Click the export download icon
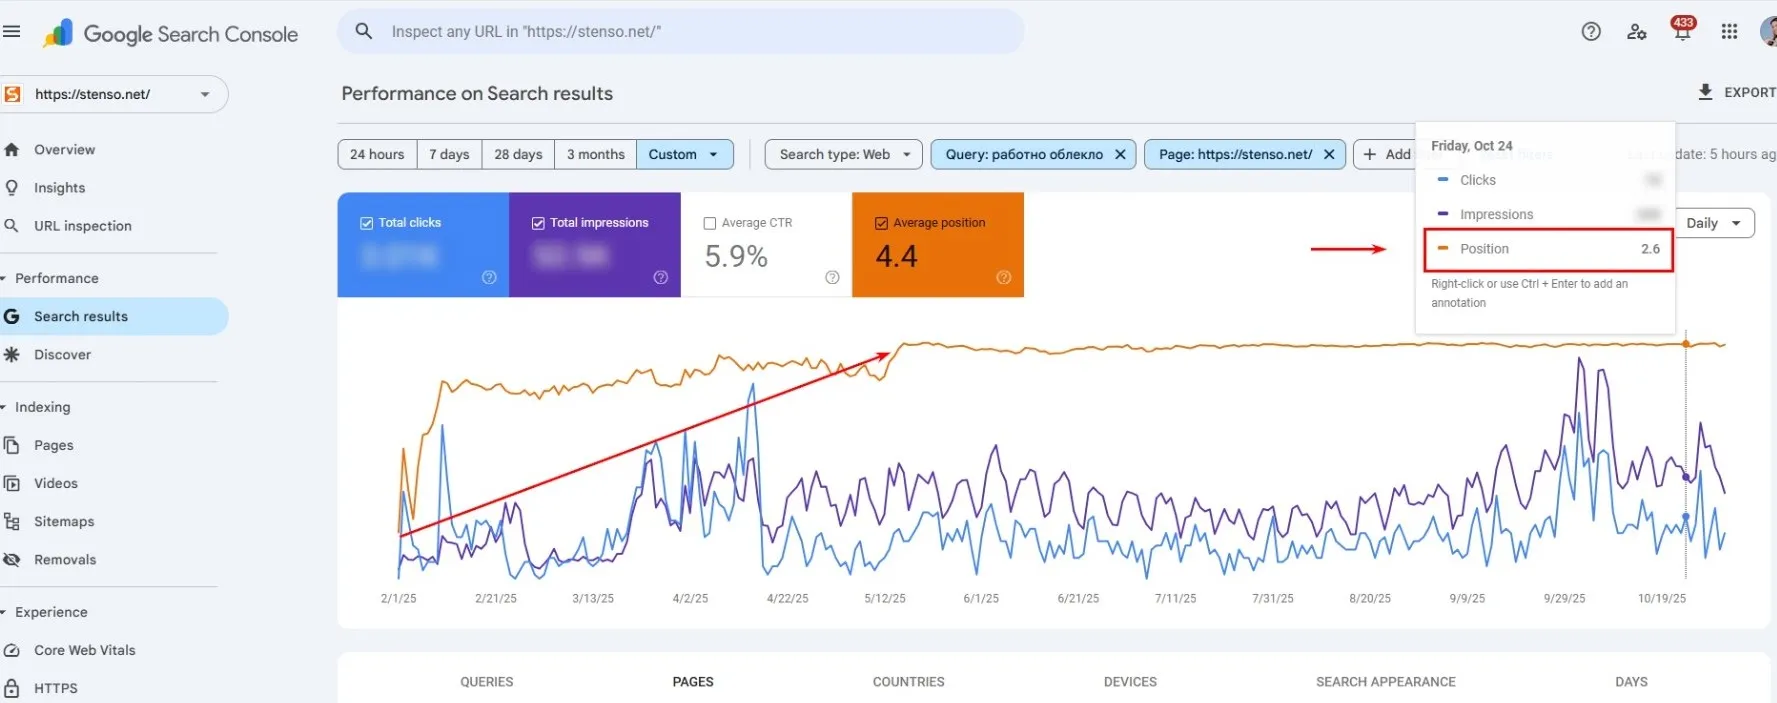The width and height of the screenshot is (1777, 703). coord(1705,92)
